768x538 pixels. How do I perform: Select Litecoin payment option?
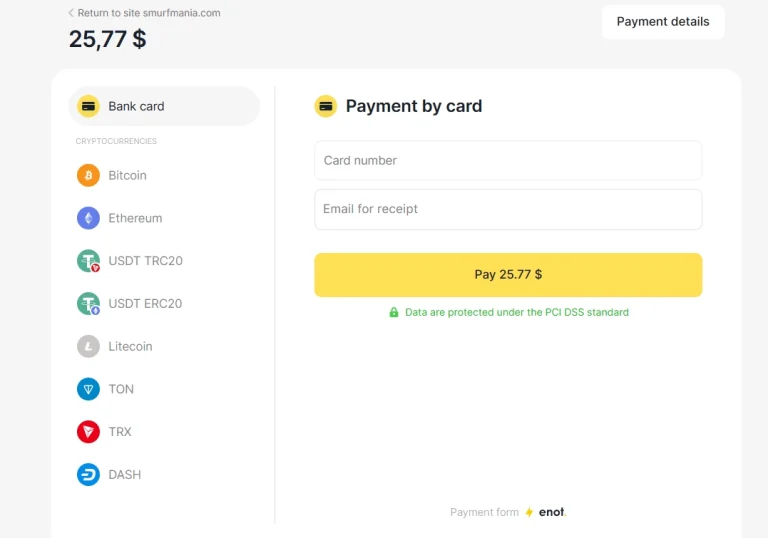point(130,346)
